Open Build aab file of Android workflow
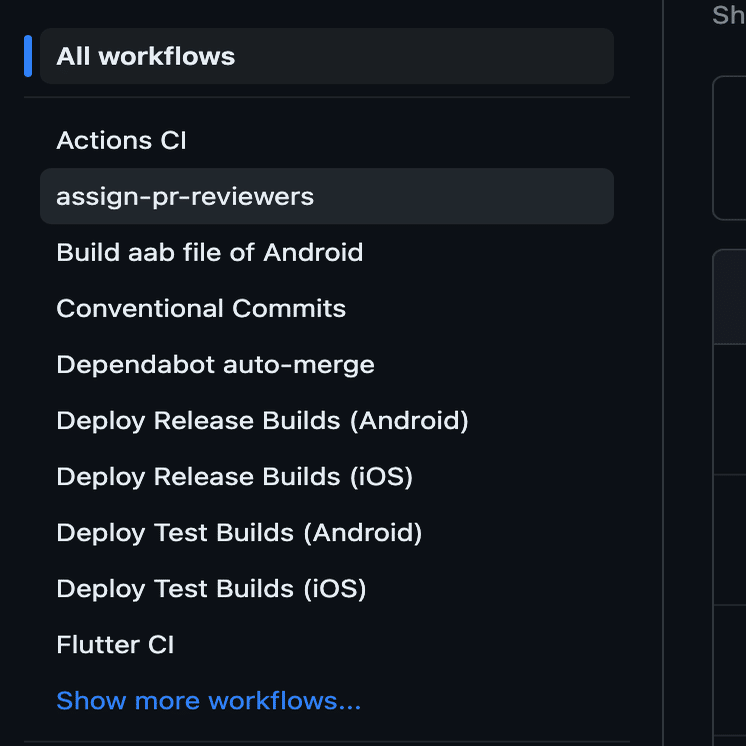Image resolution: width=746 pixels, height=746 pixels. click(x=327, y=252)
